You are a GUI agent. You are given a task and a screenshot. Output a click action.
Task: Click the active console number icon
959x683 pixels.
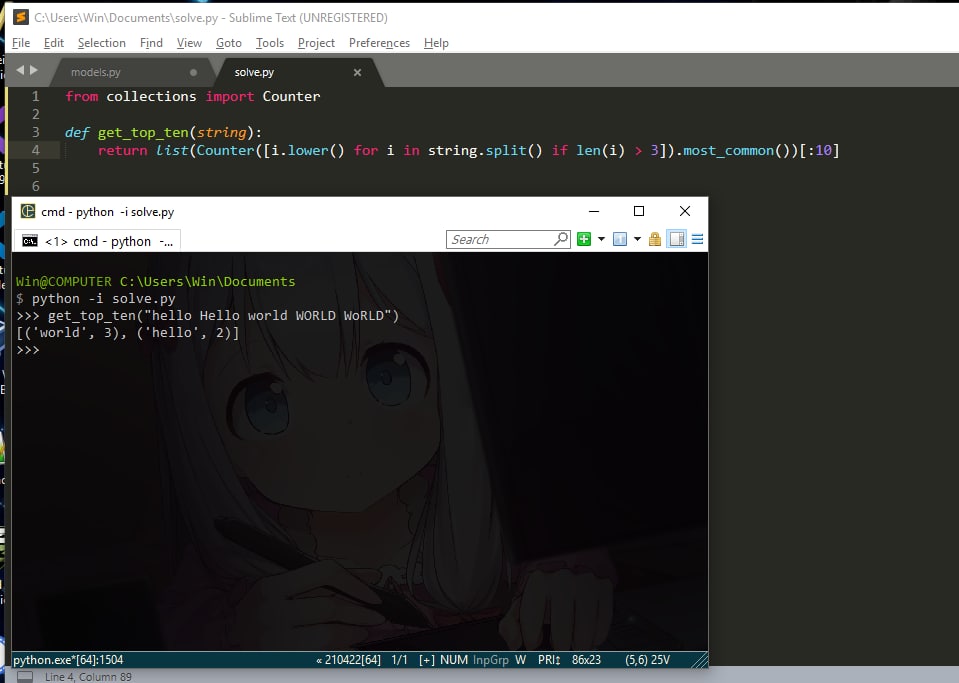(619, 239)
